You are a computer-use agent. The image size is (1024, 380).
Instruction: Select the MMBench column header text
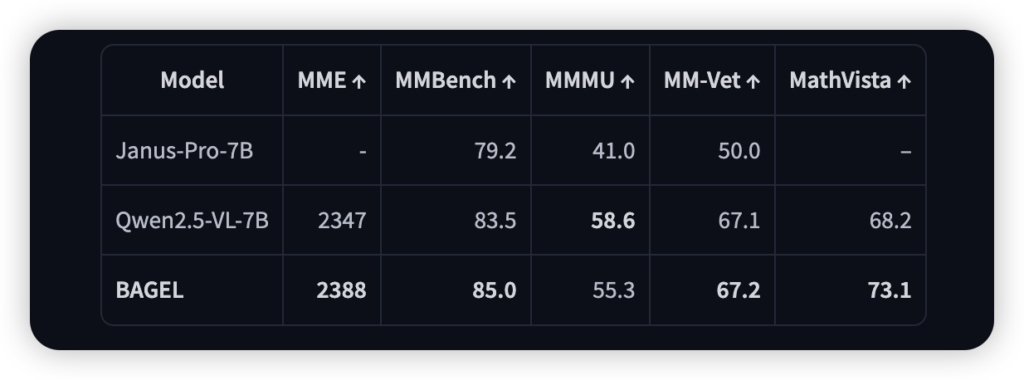click(x=445, y=80)
